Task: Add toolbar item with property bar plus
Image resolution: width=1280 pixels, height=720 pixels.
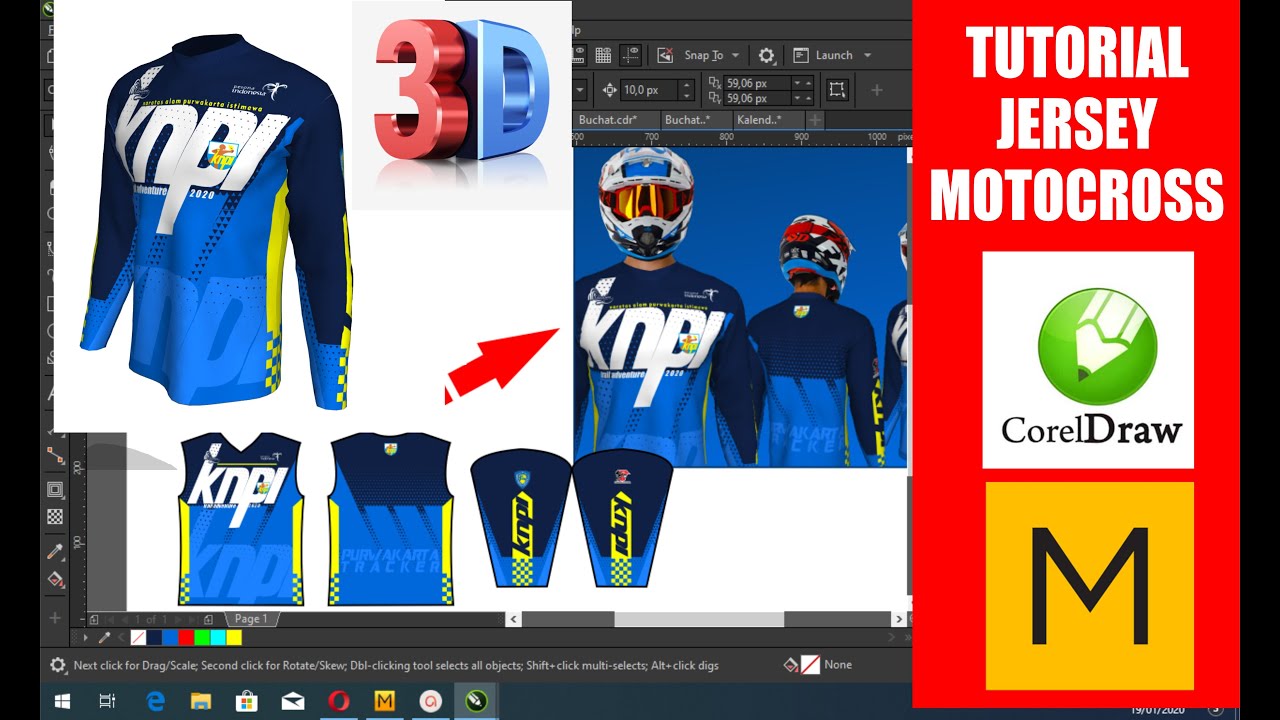Action: pos(877,90)
